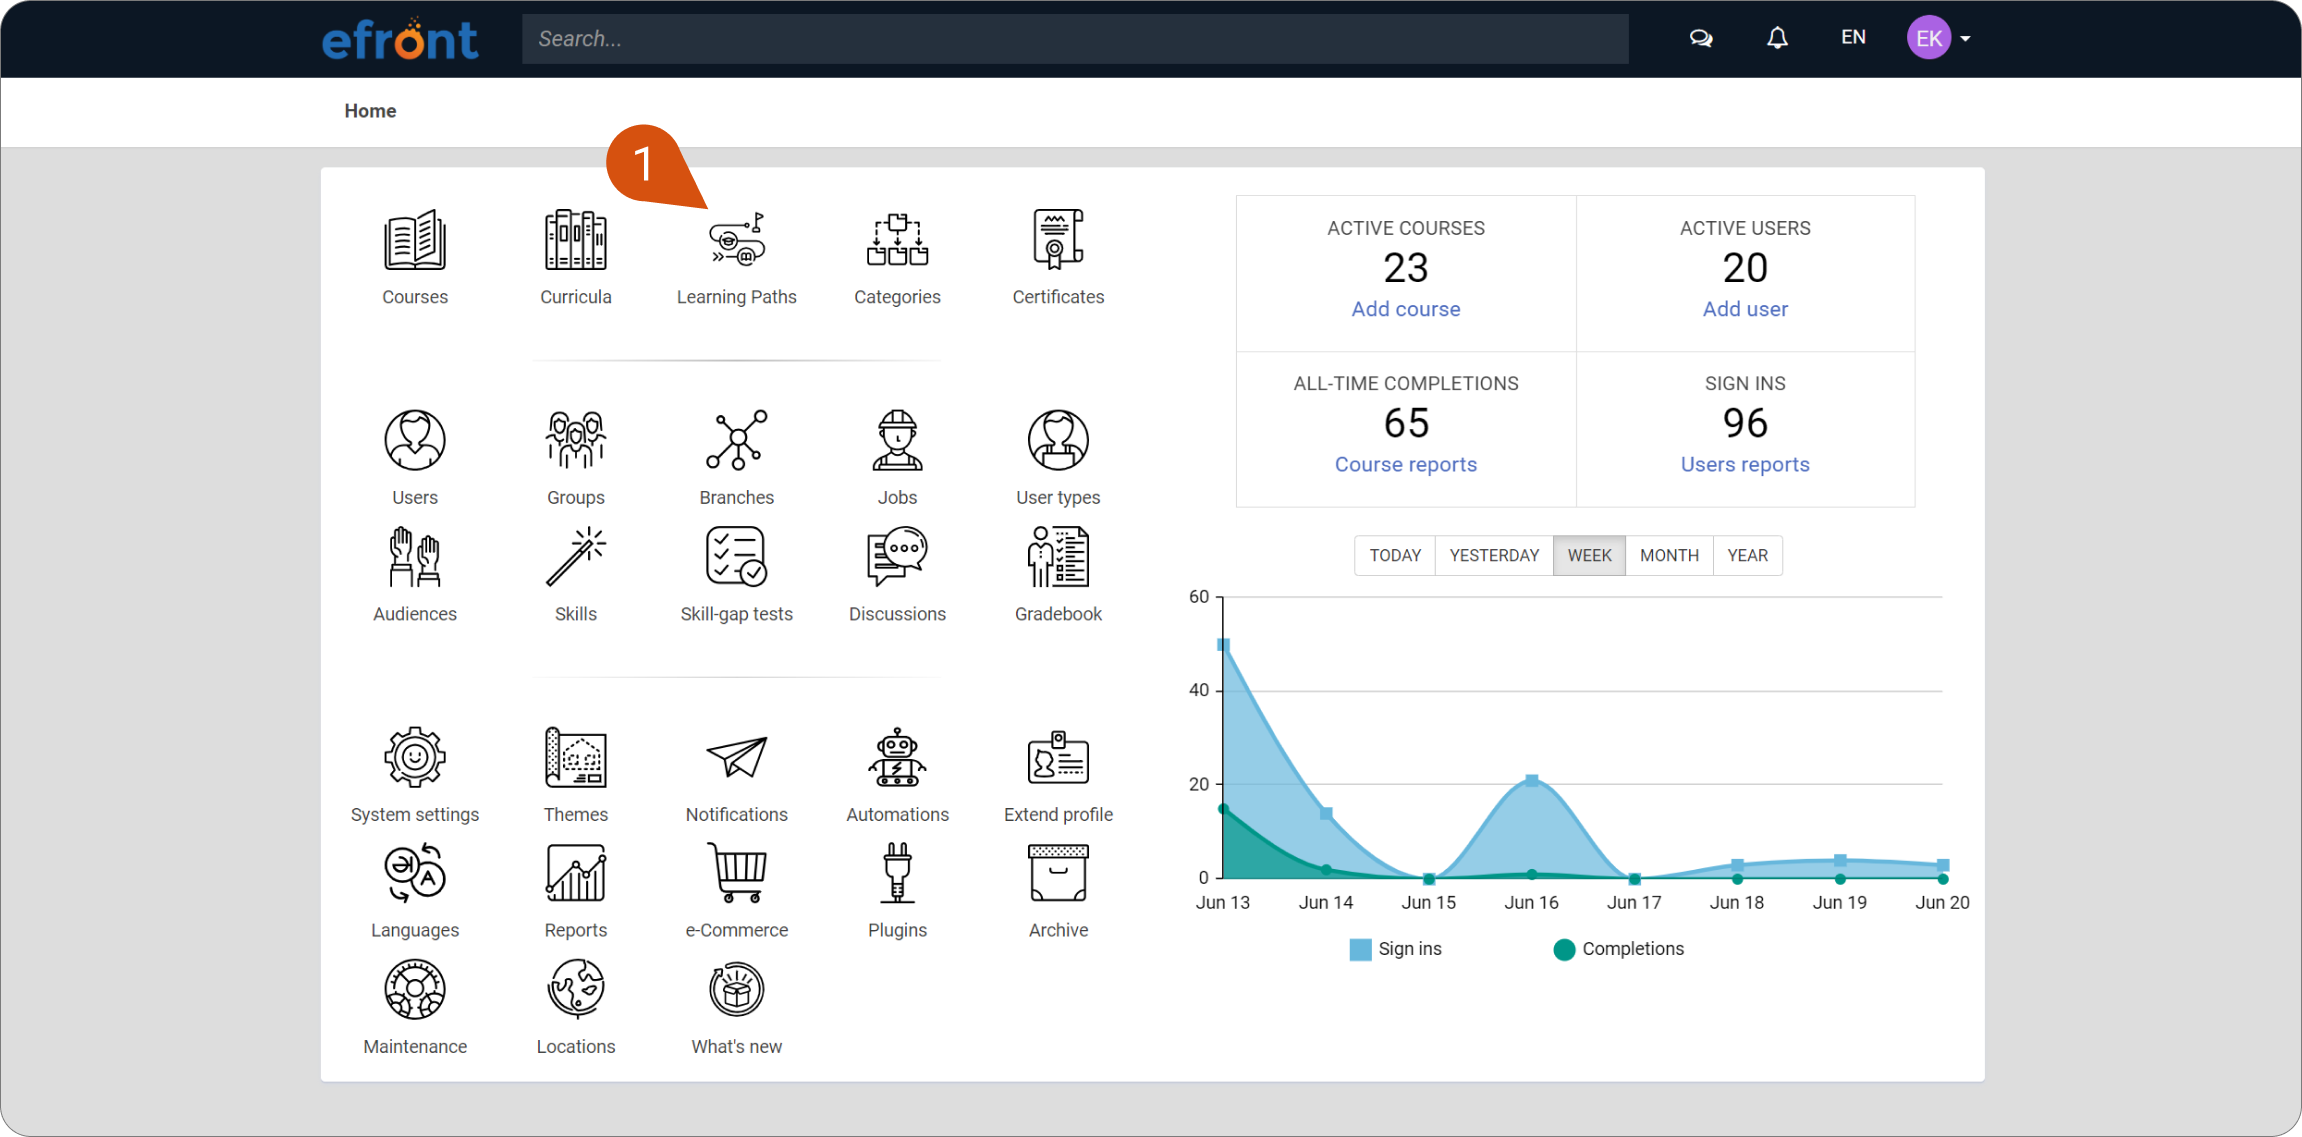Open the Users reports link

click(x=1744, y=464)
